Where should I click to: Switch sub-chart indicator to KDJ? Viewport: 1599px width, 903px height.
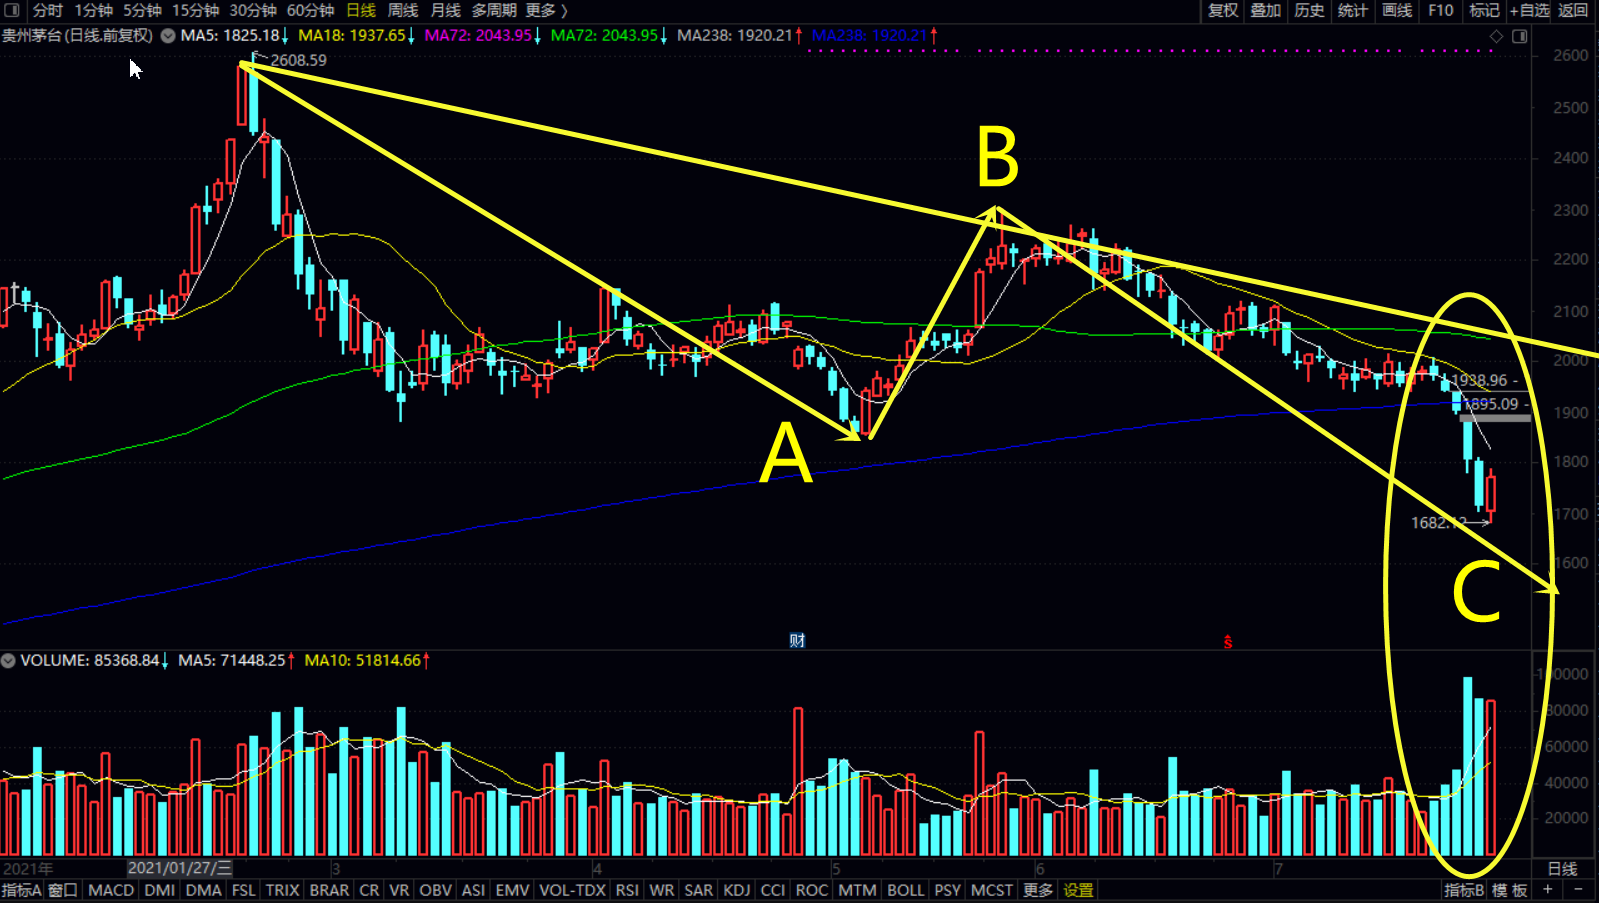coord(737,890)
